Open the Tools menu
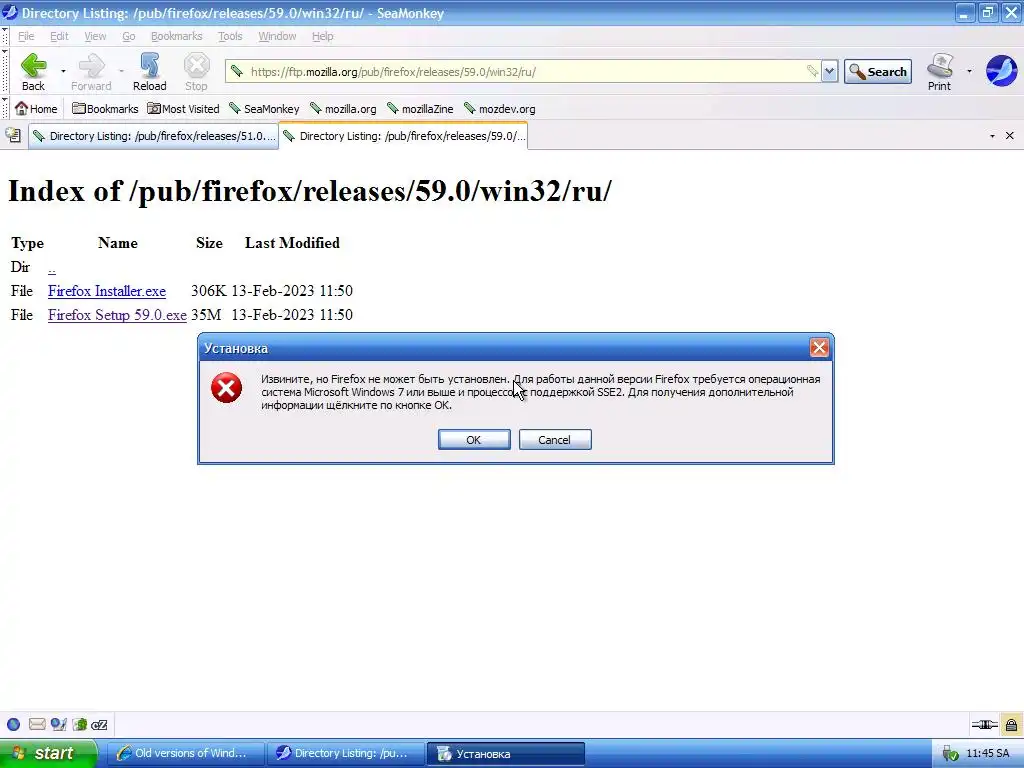Viewport: 1024px width, 768px height. [x=230, y=36]
